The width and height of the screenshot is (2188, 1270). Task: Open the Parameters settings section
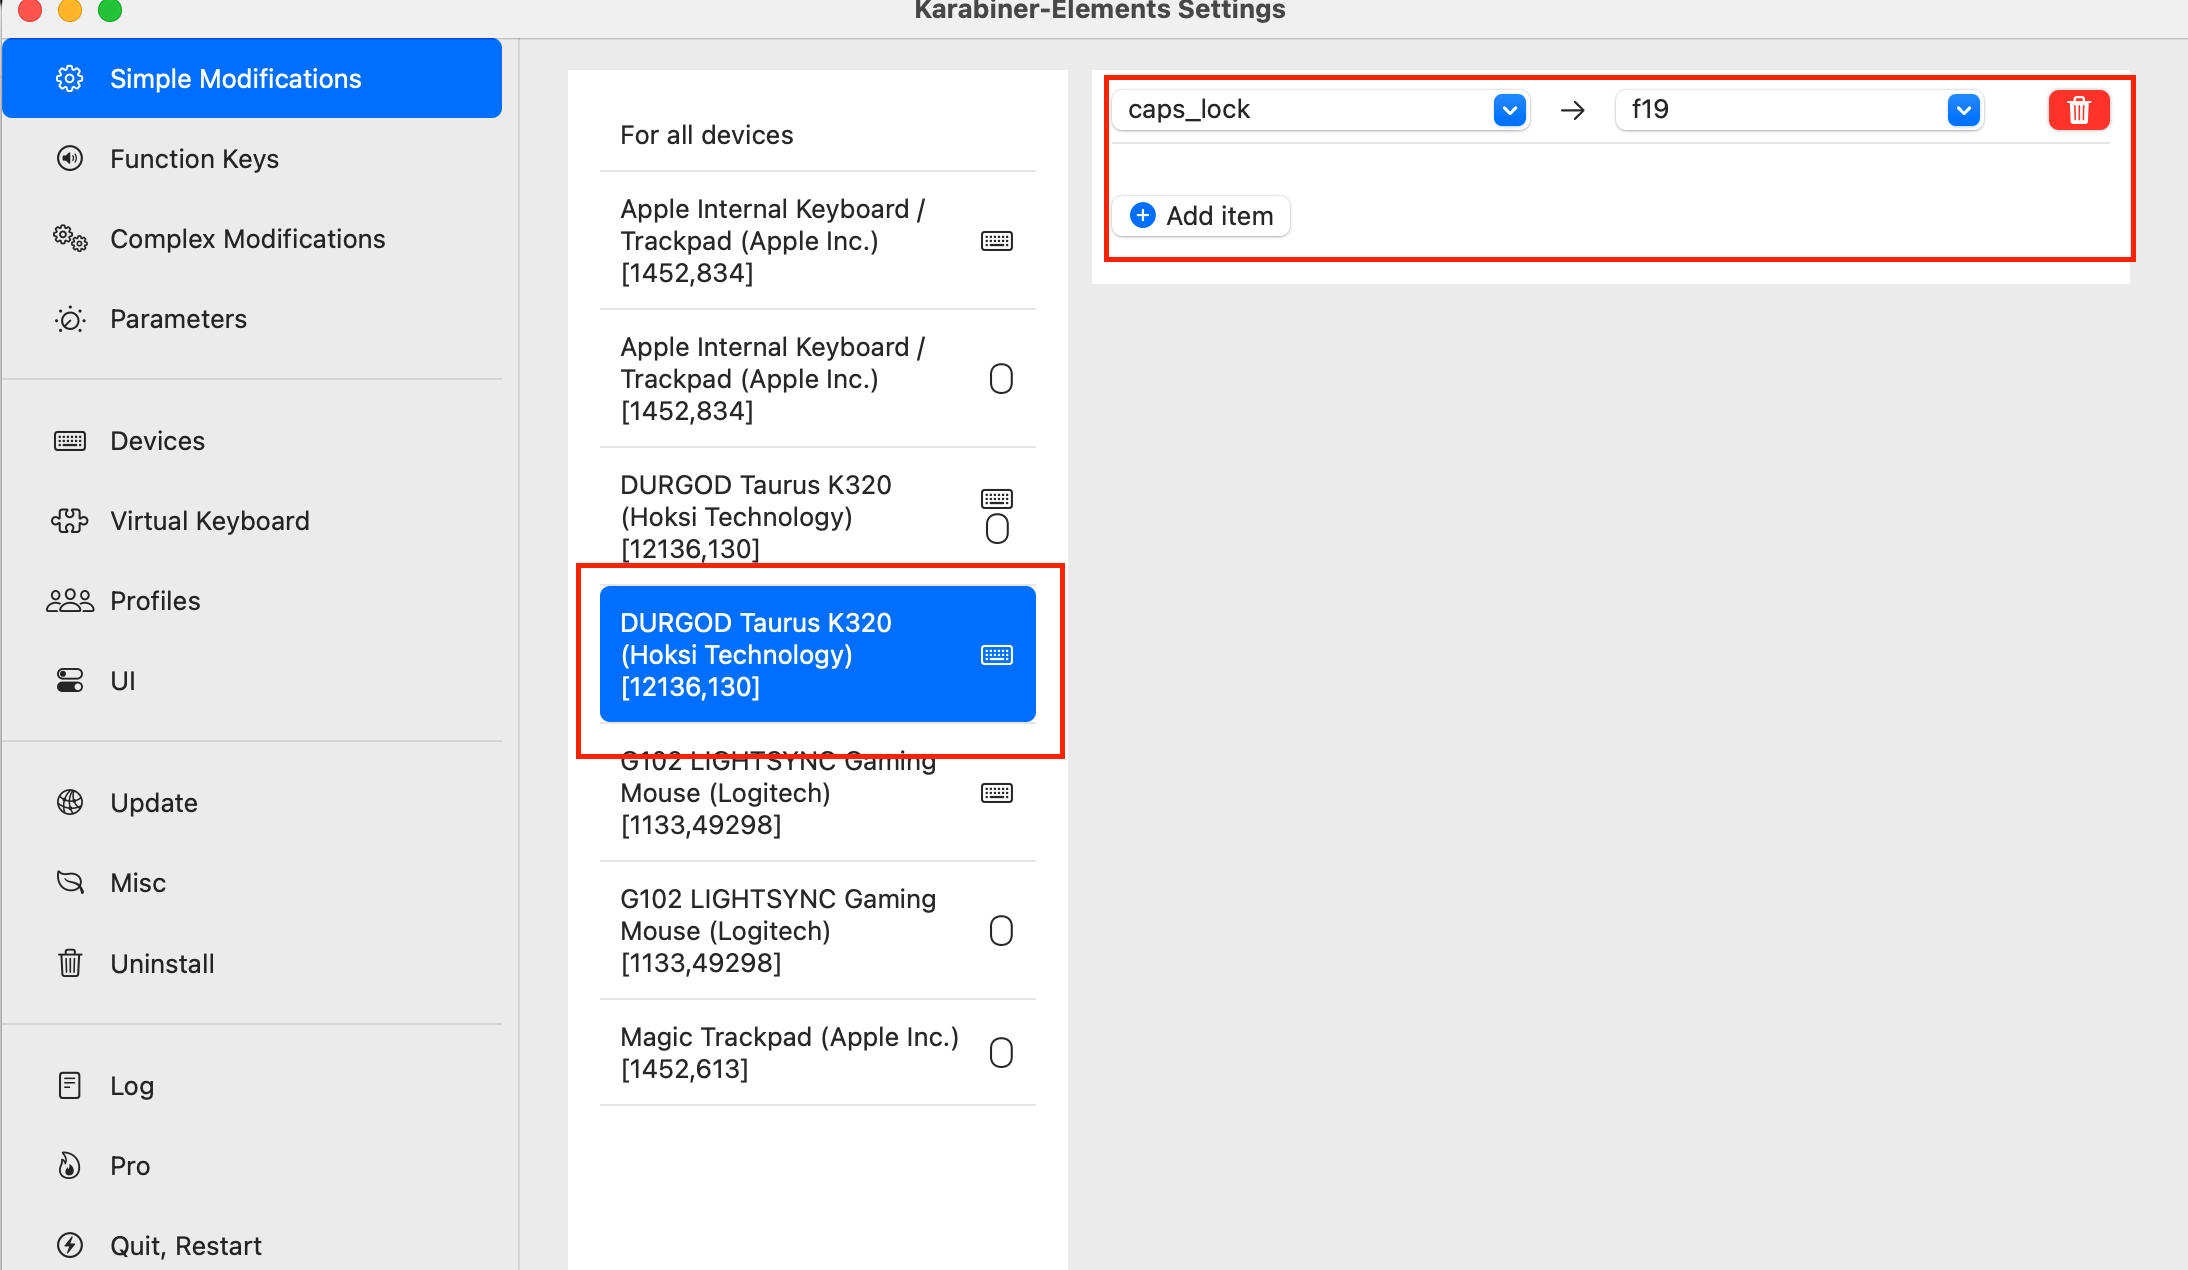[178, 319]
